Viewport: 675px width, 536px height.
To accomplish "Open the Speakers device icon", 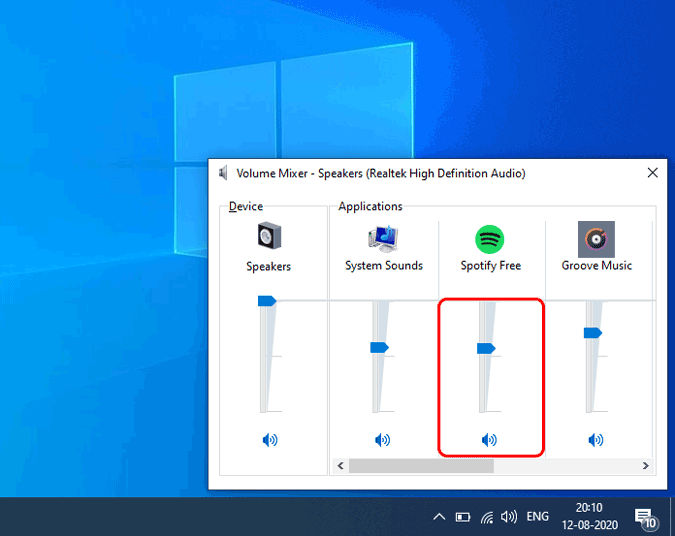I will point(269,235).
